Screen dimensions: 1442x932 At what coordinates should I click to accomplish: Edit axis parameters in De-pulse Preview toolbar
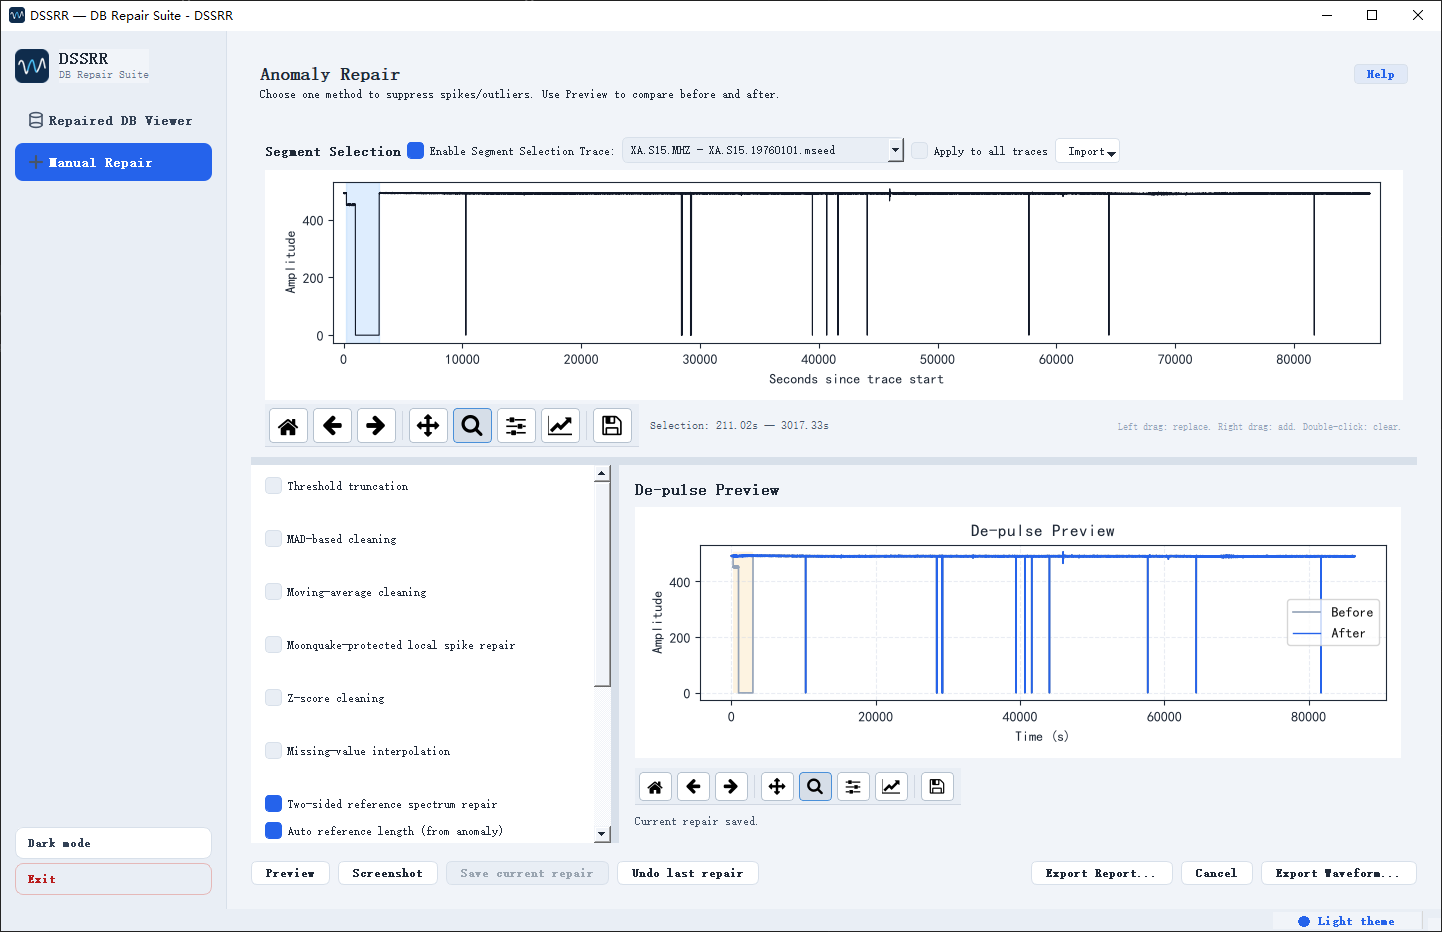(891, 787)
